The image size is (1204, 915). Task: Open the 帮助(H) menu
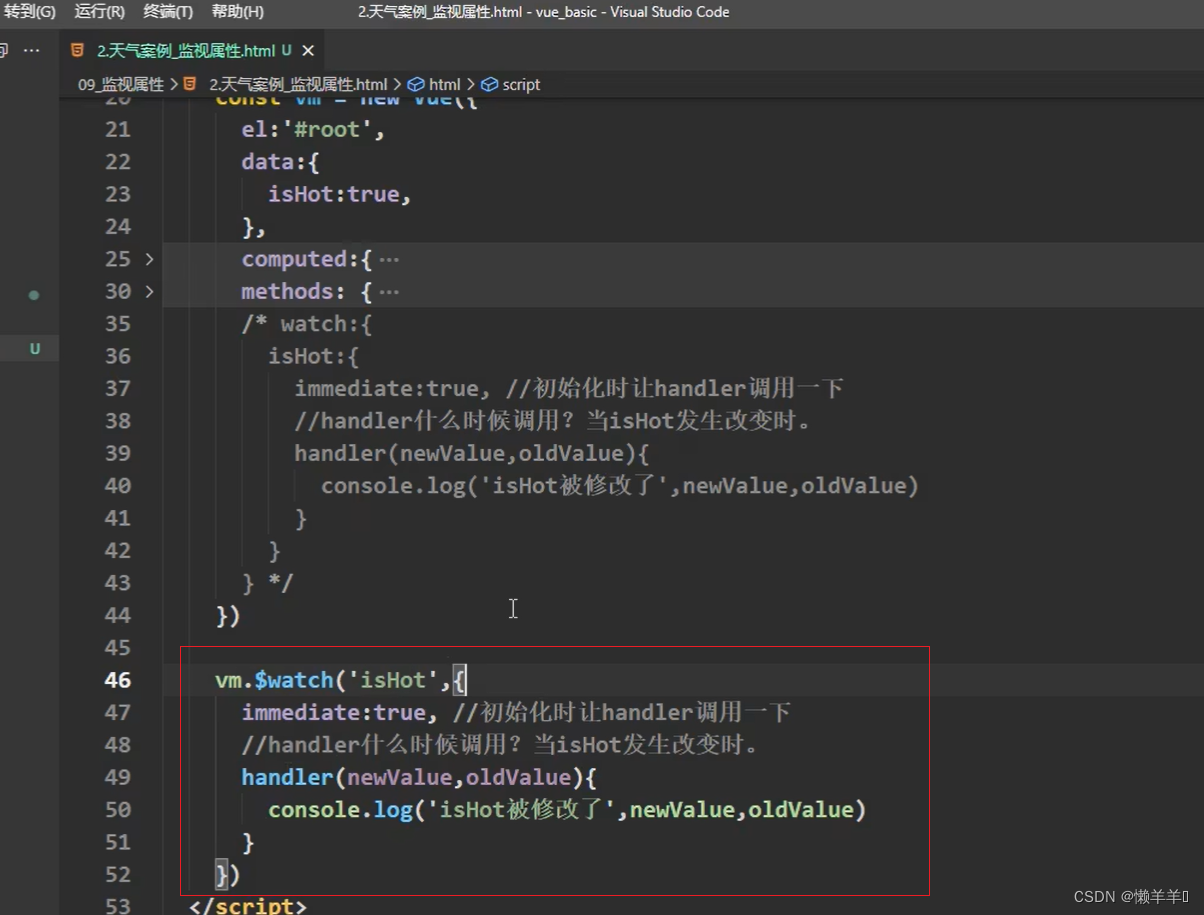point(238,12)
